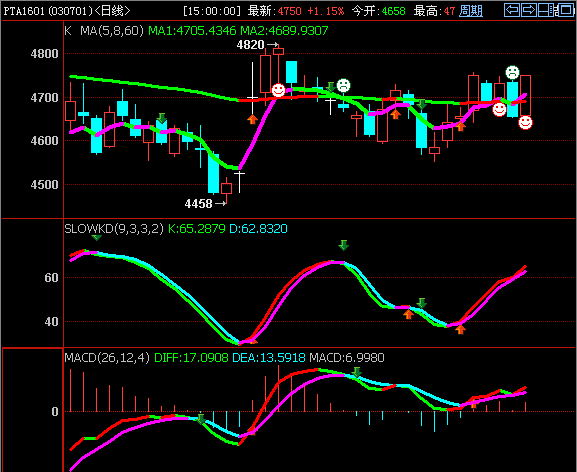Click the K:65.2879 value
577x472 pixels.
pyautogui.click(x=197, y=229)
